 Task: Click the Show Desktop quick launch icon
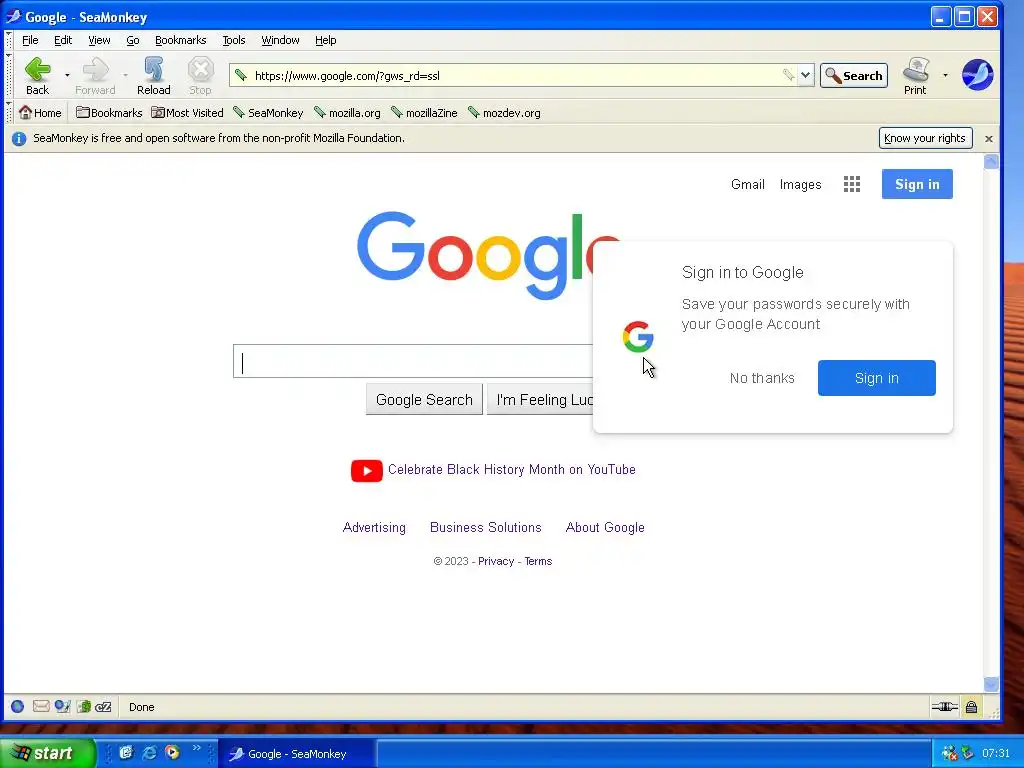click(125, 752)
